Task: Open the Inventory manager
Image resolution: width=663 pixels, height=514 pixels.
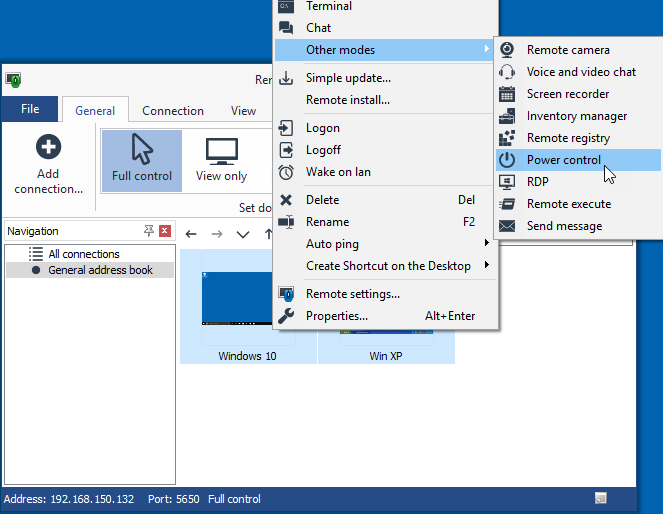Action: (x=576, y=116)
